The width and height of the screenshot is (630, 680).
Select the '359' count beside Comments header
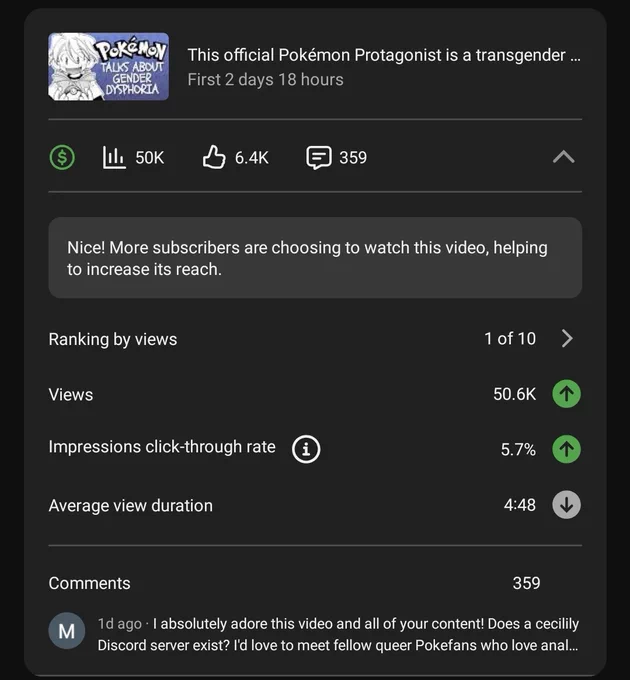[526, 583]
